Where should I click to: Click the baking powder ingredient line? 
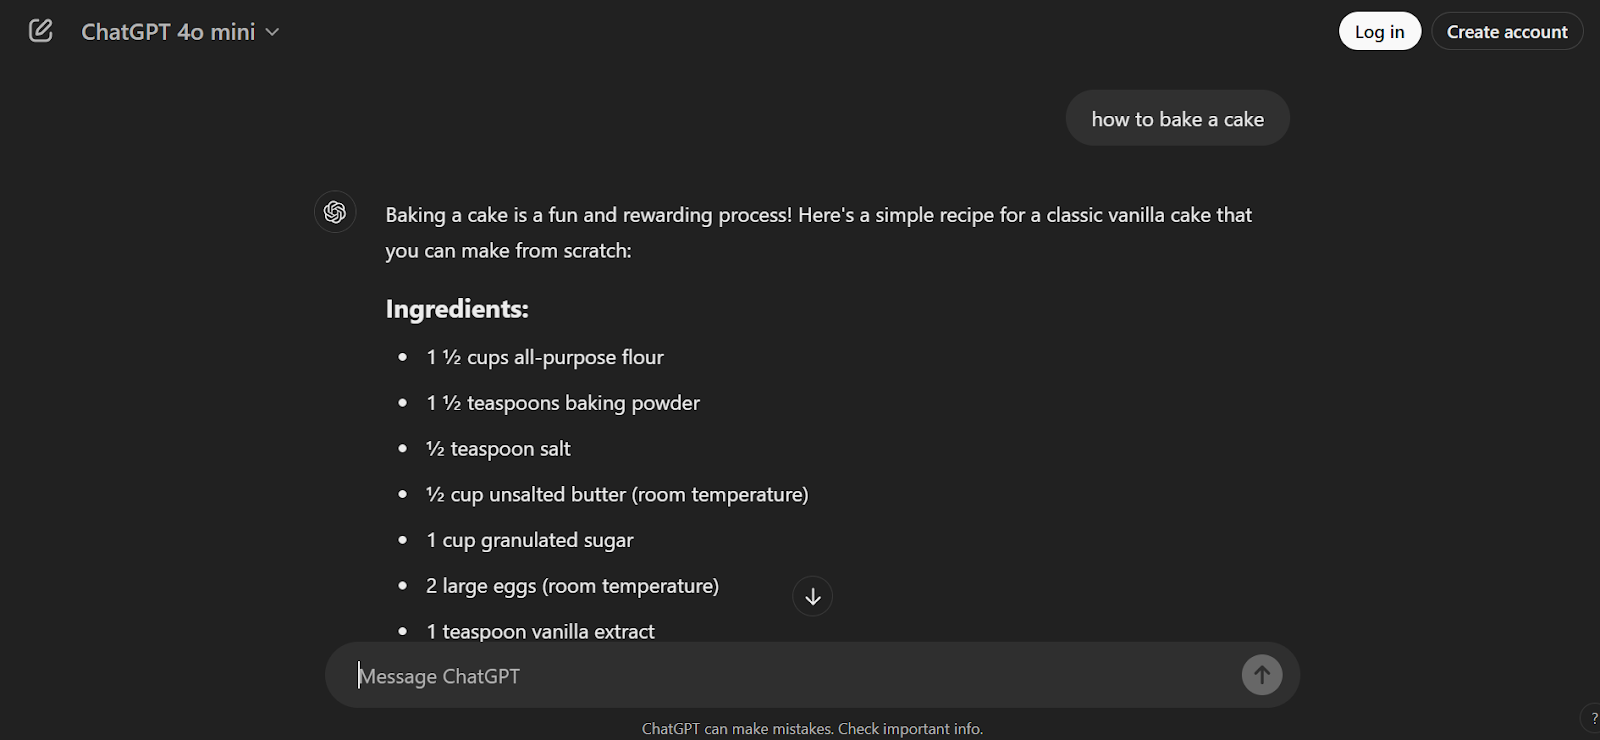(563, 403)
